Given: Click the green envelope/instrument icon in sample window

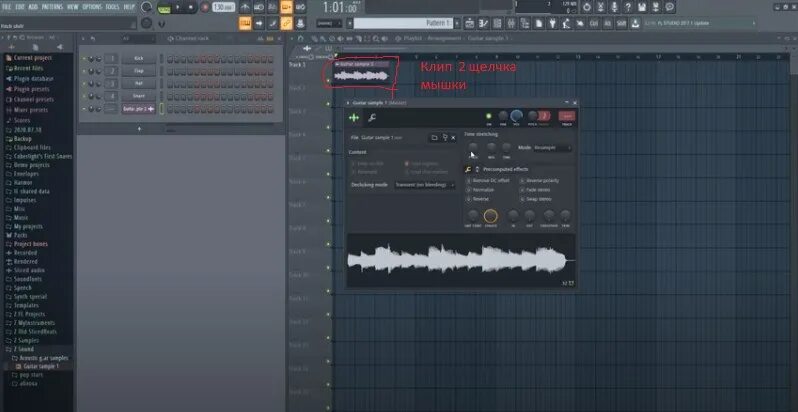Looking at the screenshot, I should [354, 118].
